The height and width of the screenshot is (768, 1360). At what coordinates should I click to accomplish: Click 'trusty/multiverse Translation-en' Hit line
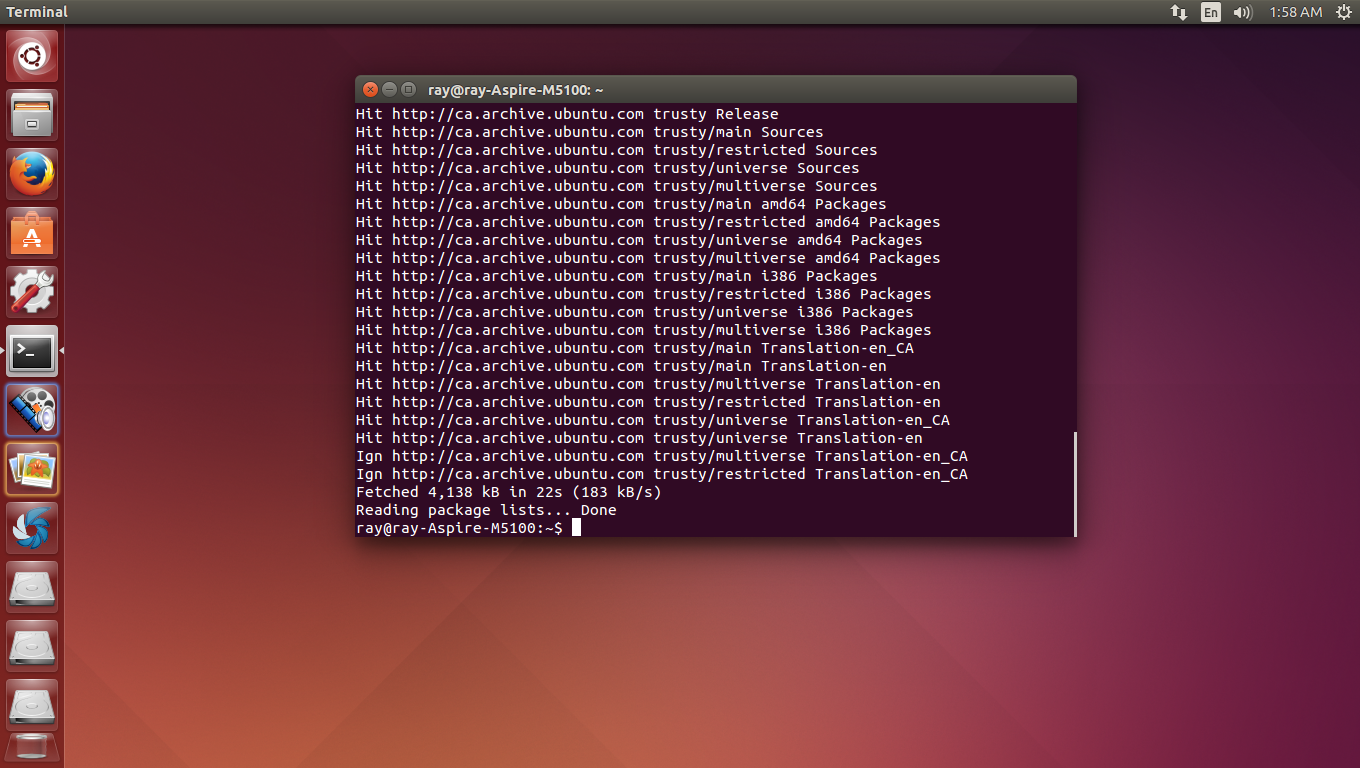click(648, 384)
